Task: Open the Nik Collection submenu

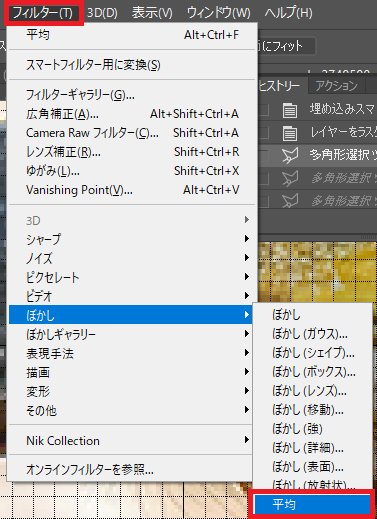Action: pos(132,440)
